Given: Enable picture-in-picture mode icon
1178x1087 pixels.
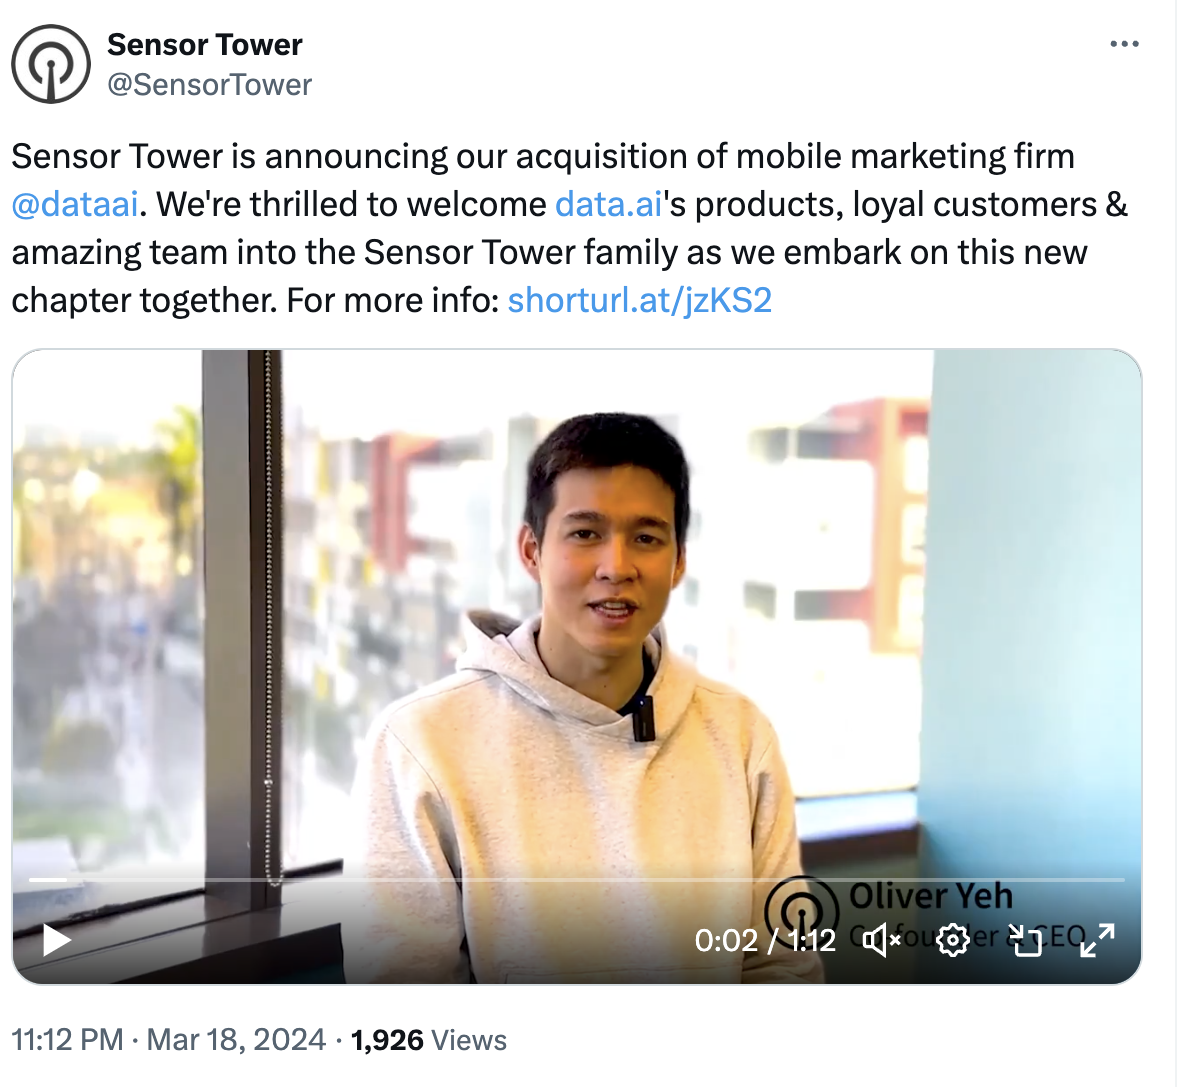Looking at the screenshot, I should [x=1025, y=940].
